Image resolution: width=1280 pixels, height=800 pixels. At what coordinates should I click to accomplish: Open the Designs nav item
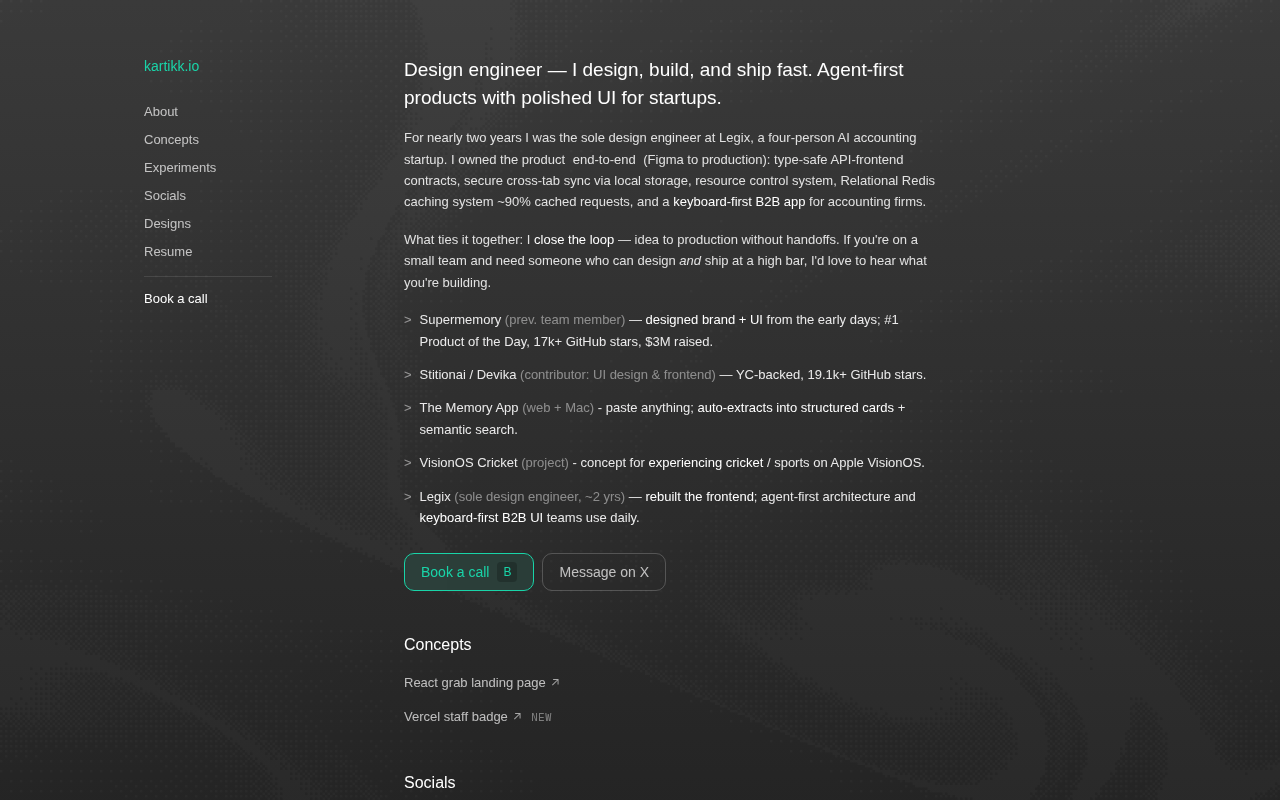coord(167,224)
